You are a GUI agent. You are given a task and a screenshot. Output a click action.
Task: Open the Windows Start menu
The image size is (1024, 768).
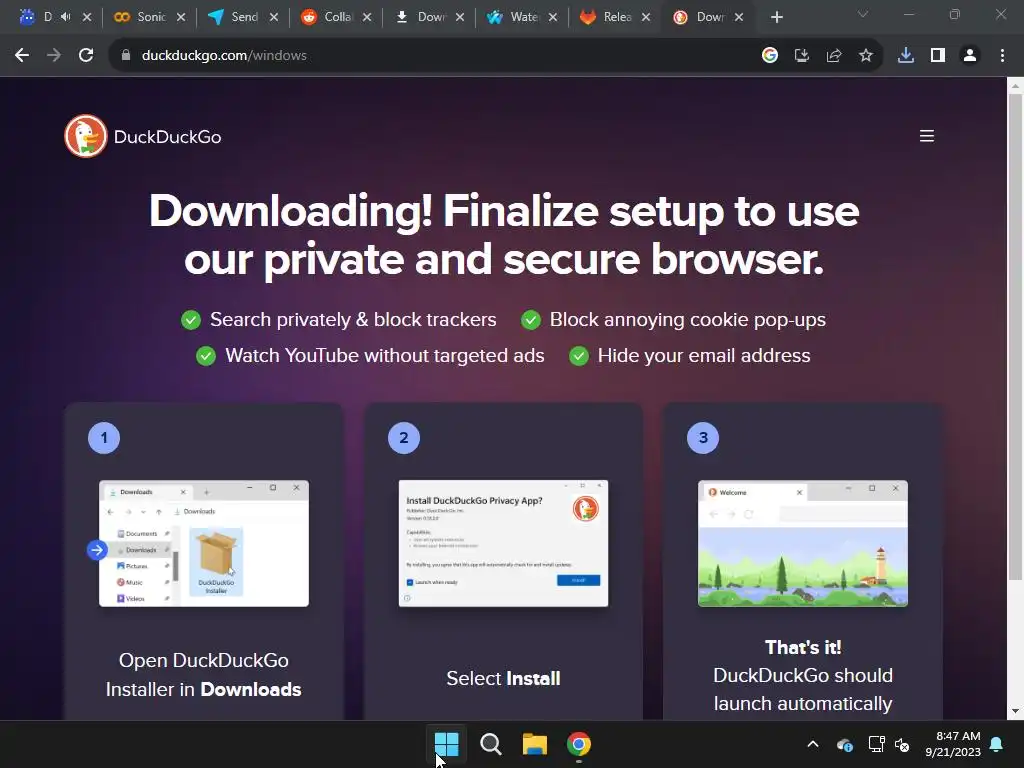coord(447,744)
